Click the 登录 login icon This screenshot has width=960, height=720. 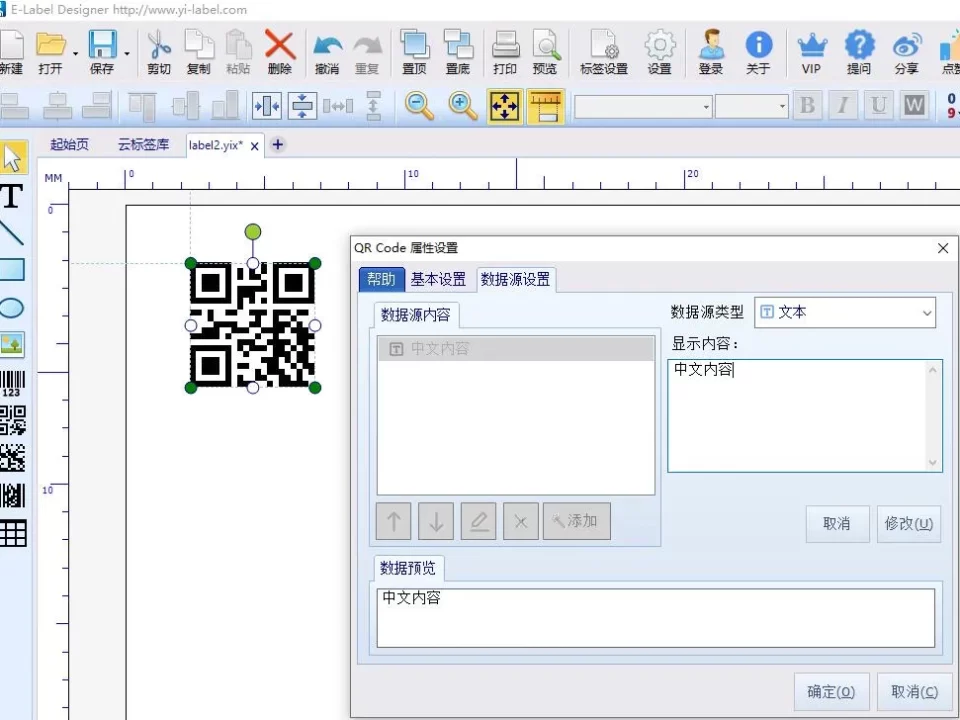pos(711,51)
